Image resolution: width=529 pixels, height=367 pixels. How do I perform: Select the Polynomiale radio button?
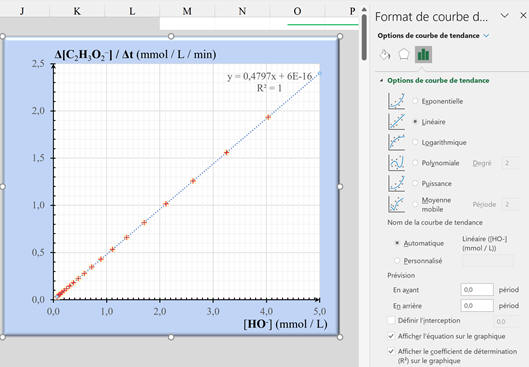click(415, 163)
